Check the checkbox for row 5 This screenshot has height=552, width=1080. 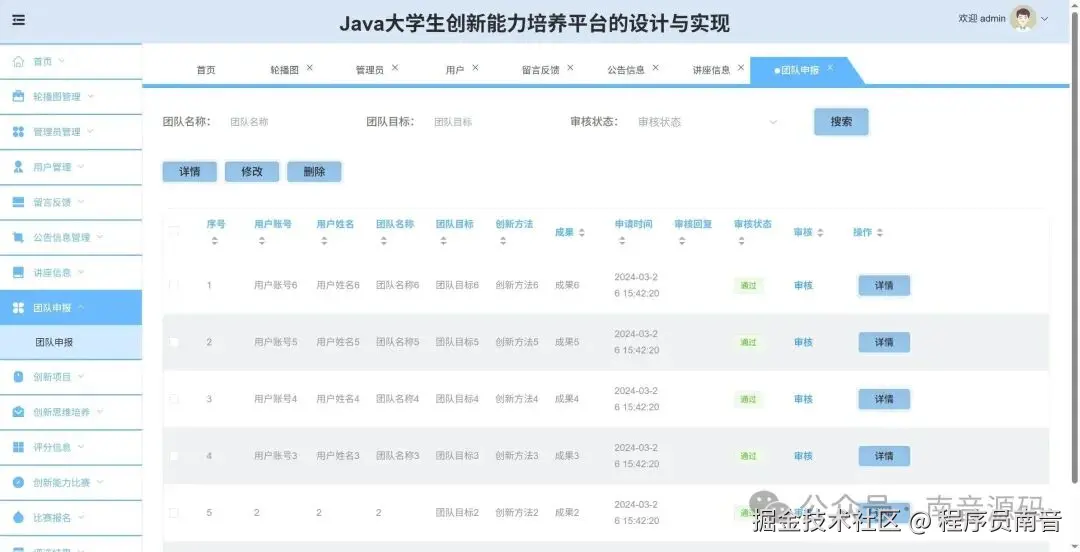click(174, 513)
